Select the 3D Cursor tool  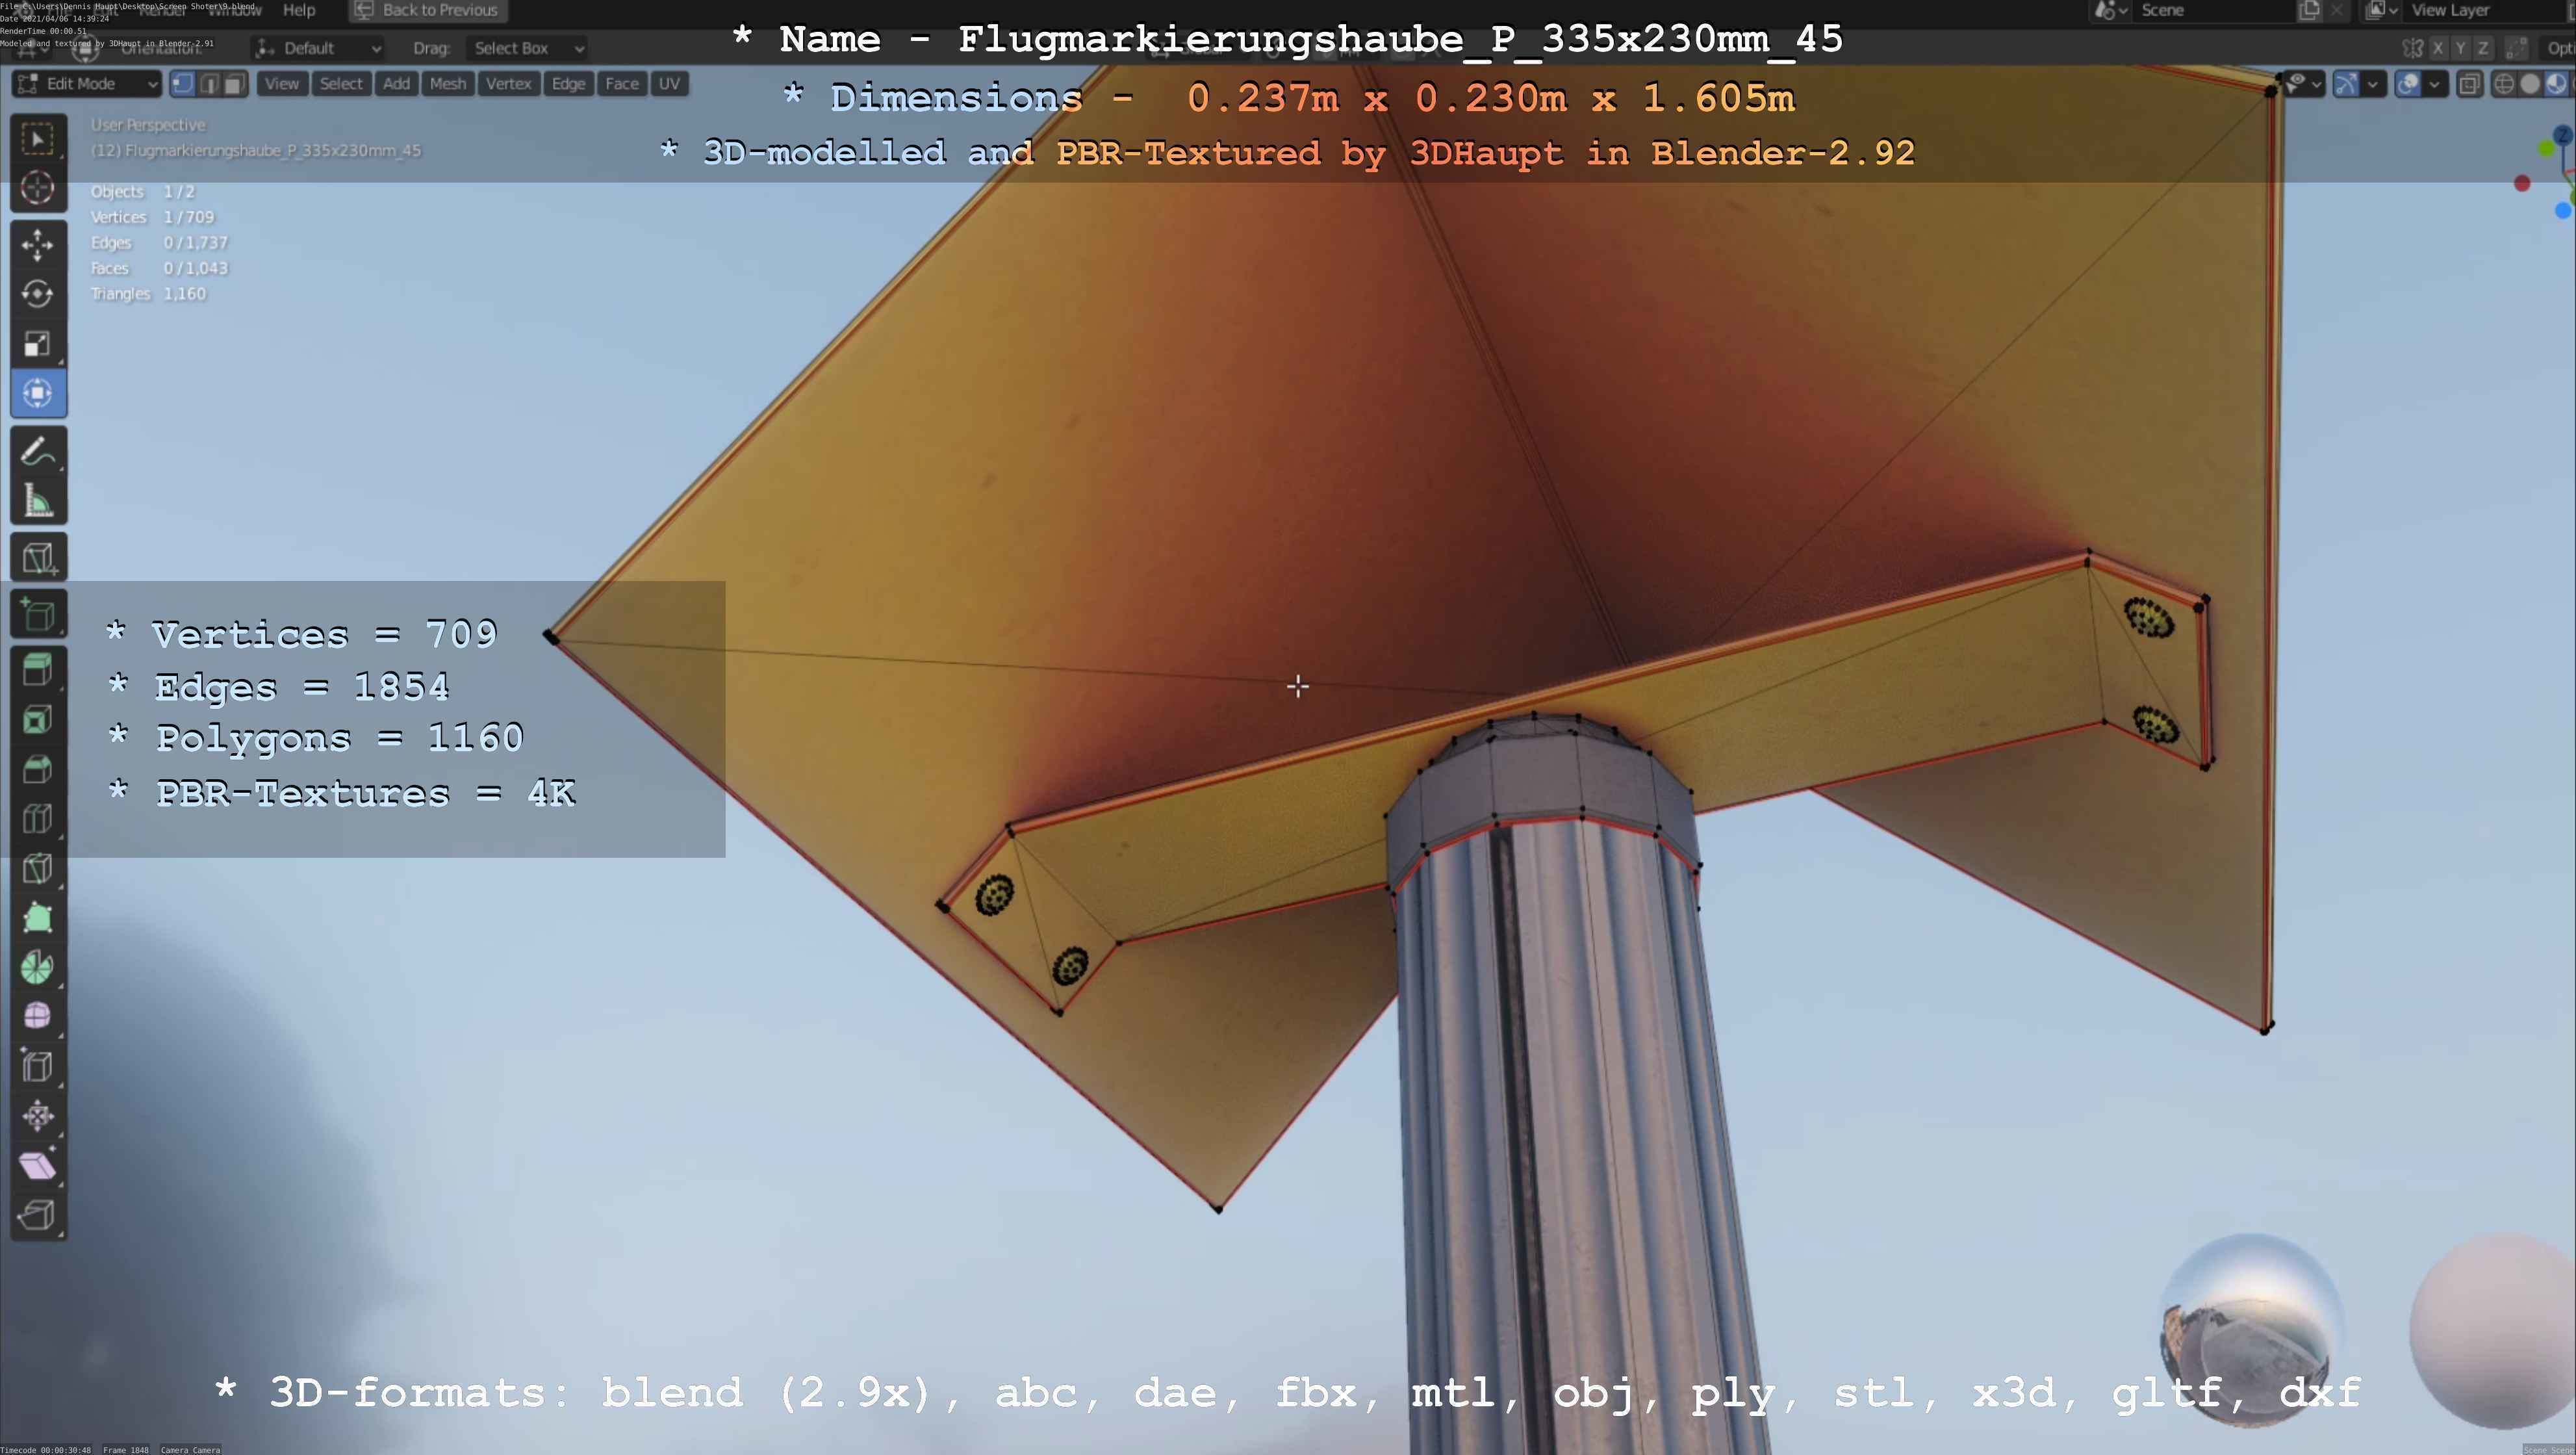tap(38, 188)
